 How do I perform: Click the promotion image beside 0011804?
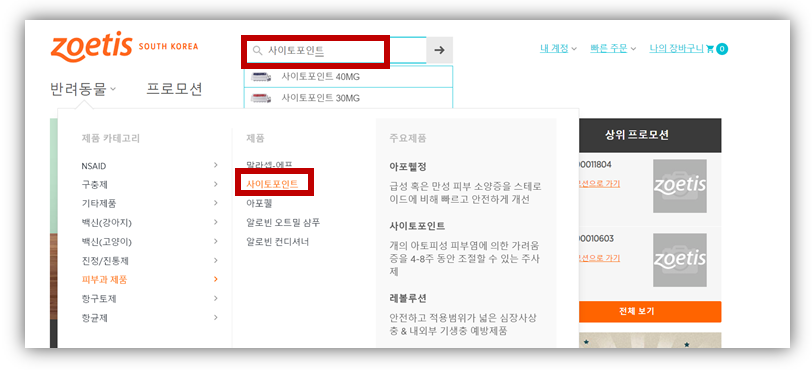(x=680, y=186)
